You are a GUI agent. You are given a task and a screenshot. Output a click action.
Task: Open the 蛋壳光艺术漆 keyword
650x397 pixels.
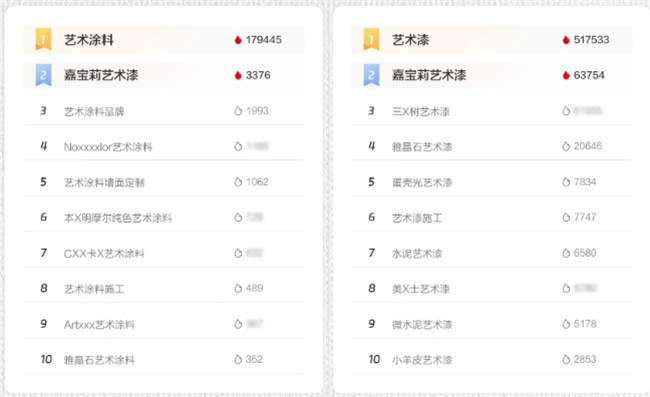422,182
